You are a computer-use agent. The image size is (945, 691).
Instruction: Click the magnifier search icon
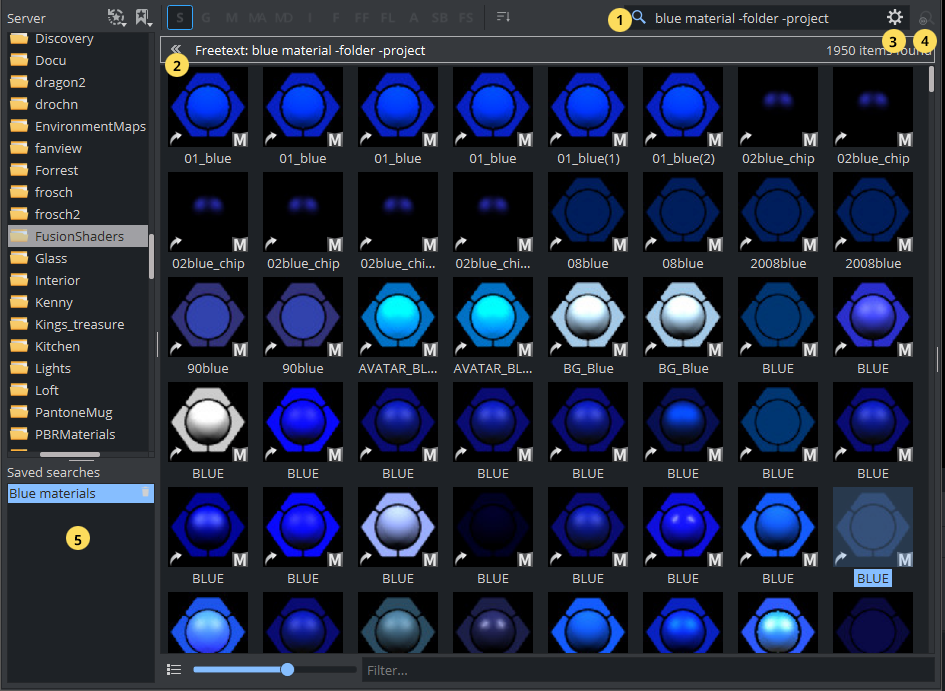click(639, 17)
